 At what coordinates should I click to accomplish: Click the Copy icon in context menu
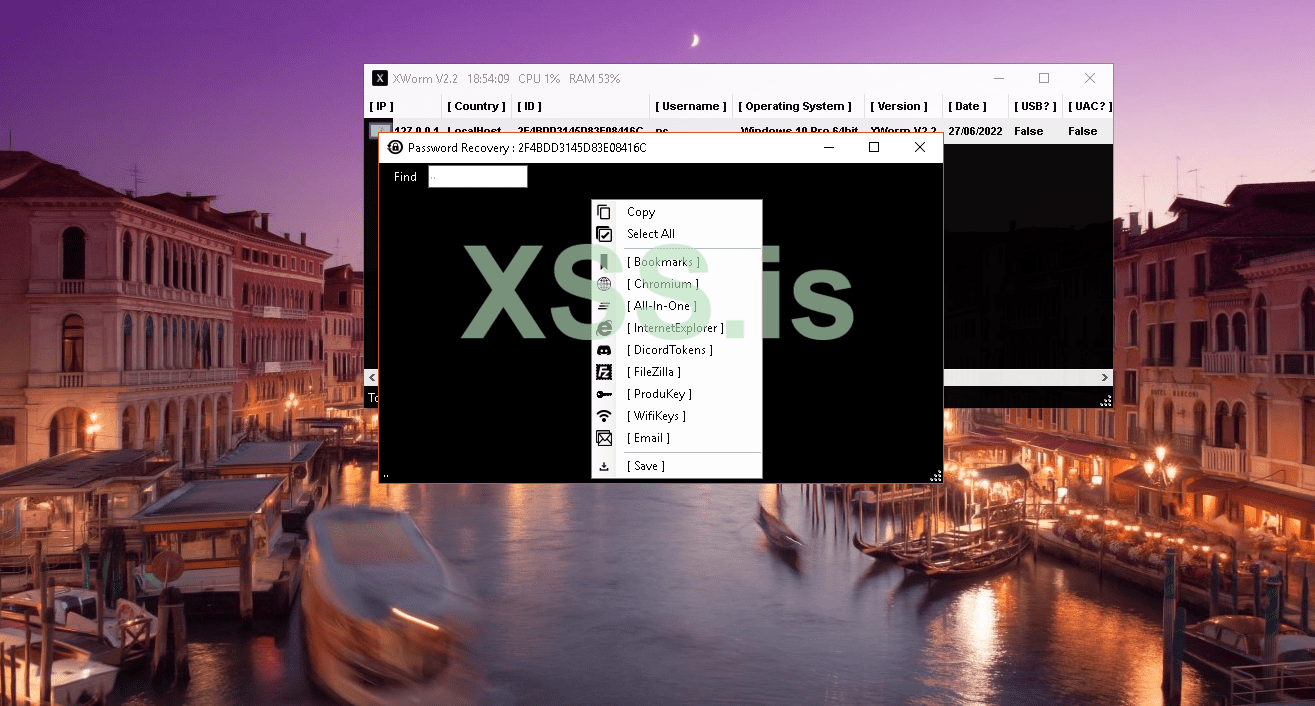(x=604, y=212)
